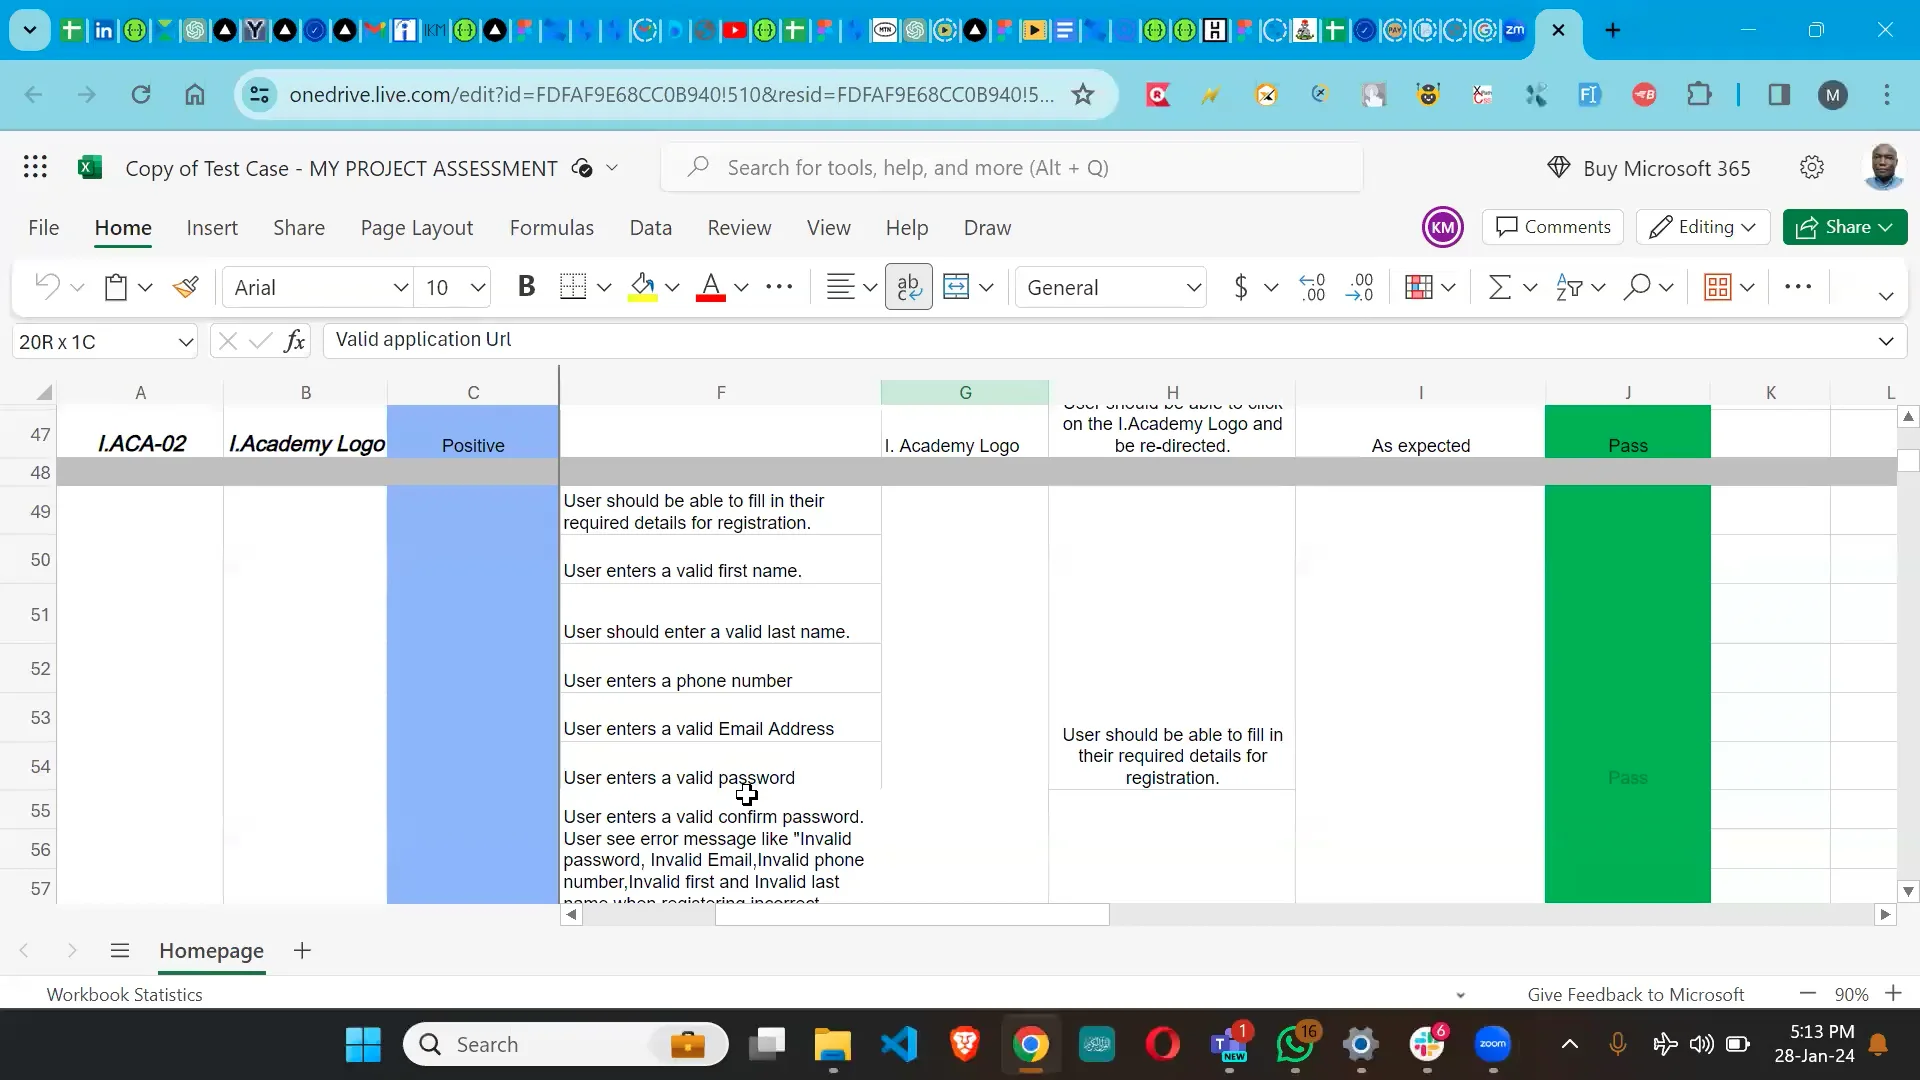
Task: Click the insert function fx icon
Action: (294, 341)
